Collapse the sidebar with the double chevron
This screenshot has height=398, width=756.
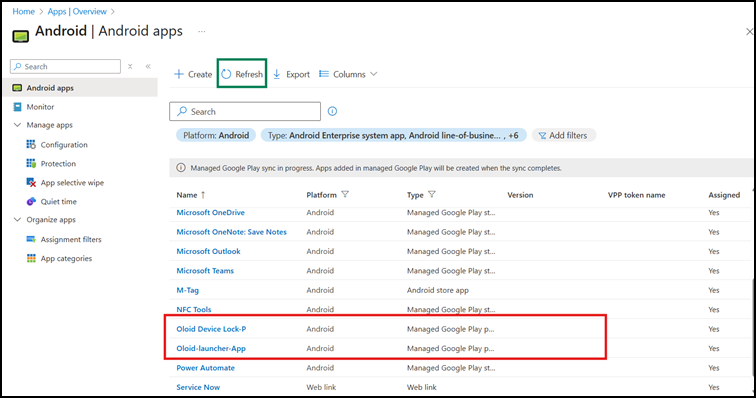pyautogui.click(x=148, y=67)
